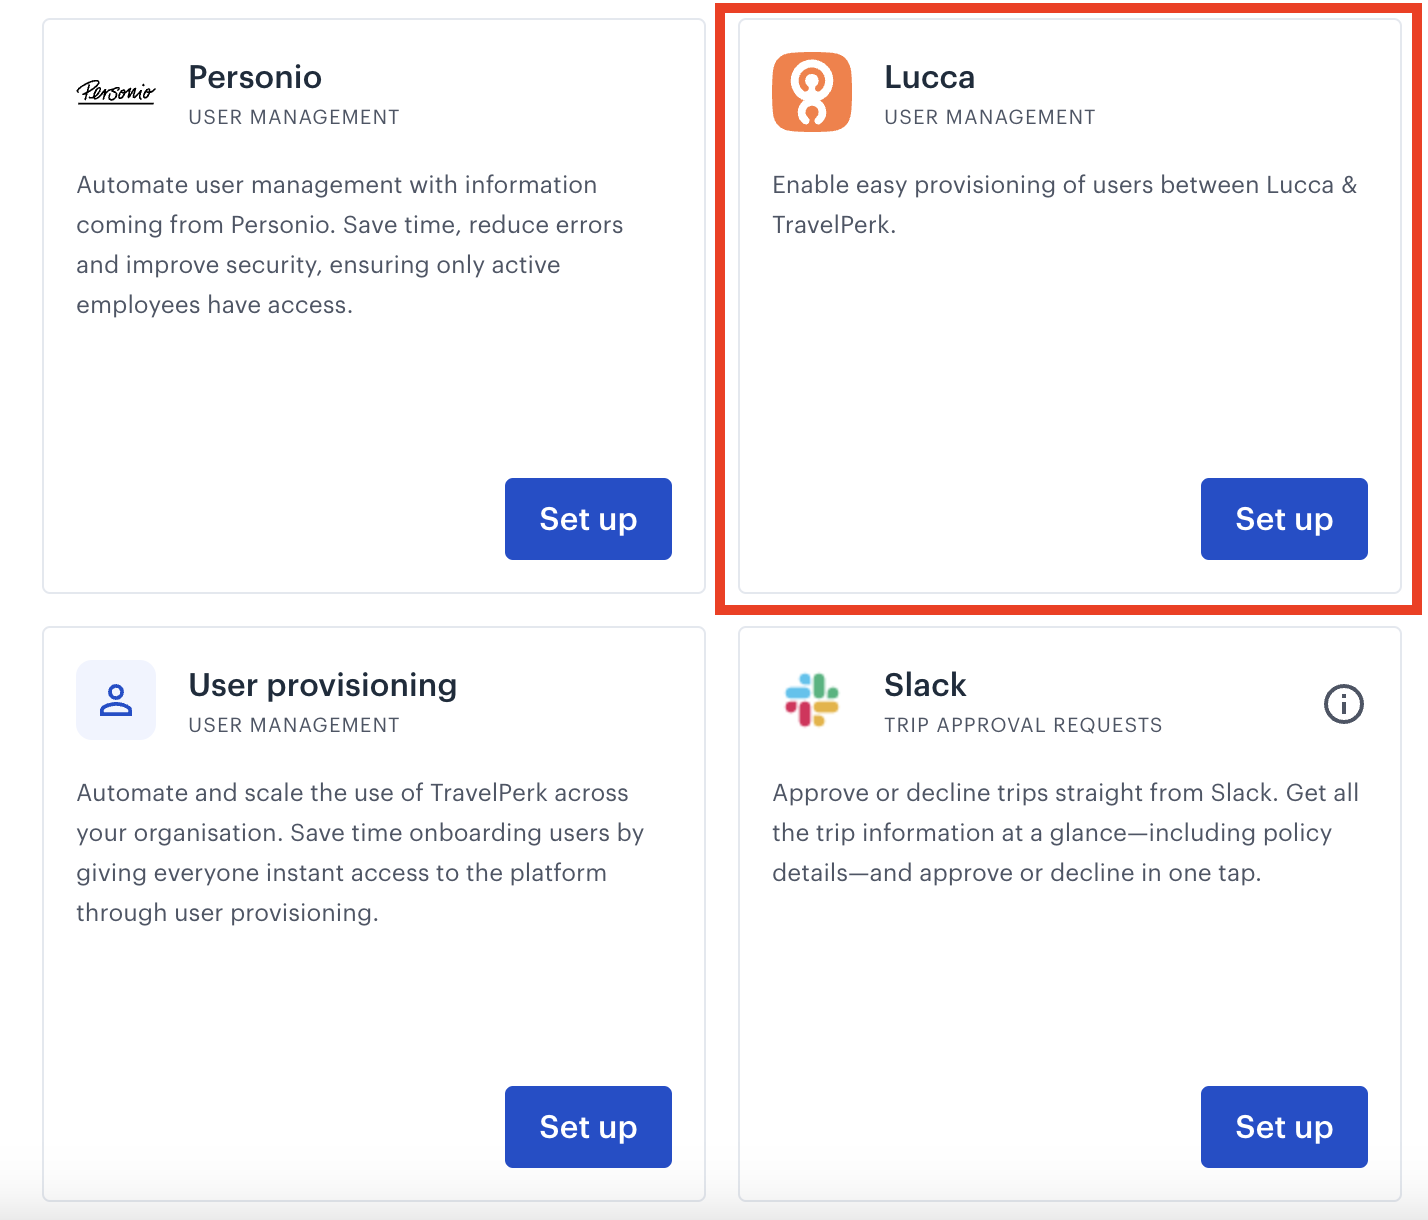Set up the Personio integration
The height and width of the screenshot is (1220, 1428).
coord(588,519)
